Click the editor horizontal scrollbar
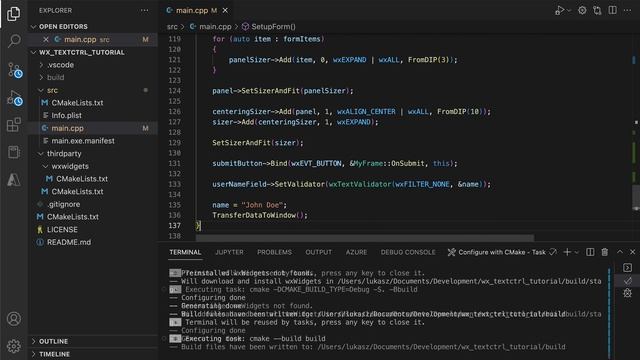This screenshot has height=360, width=640. coord(364,238)
